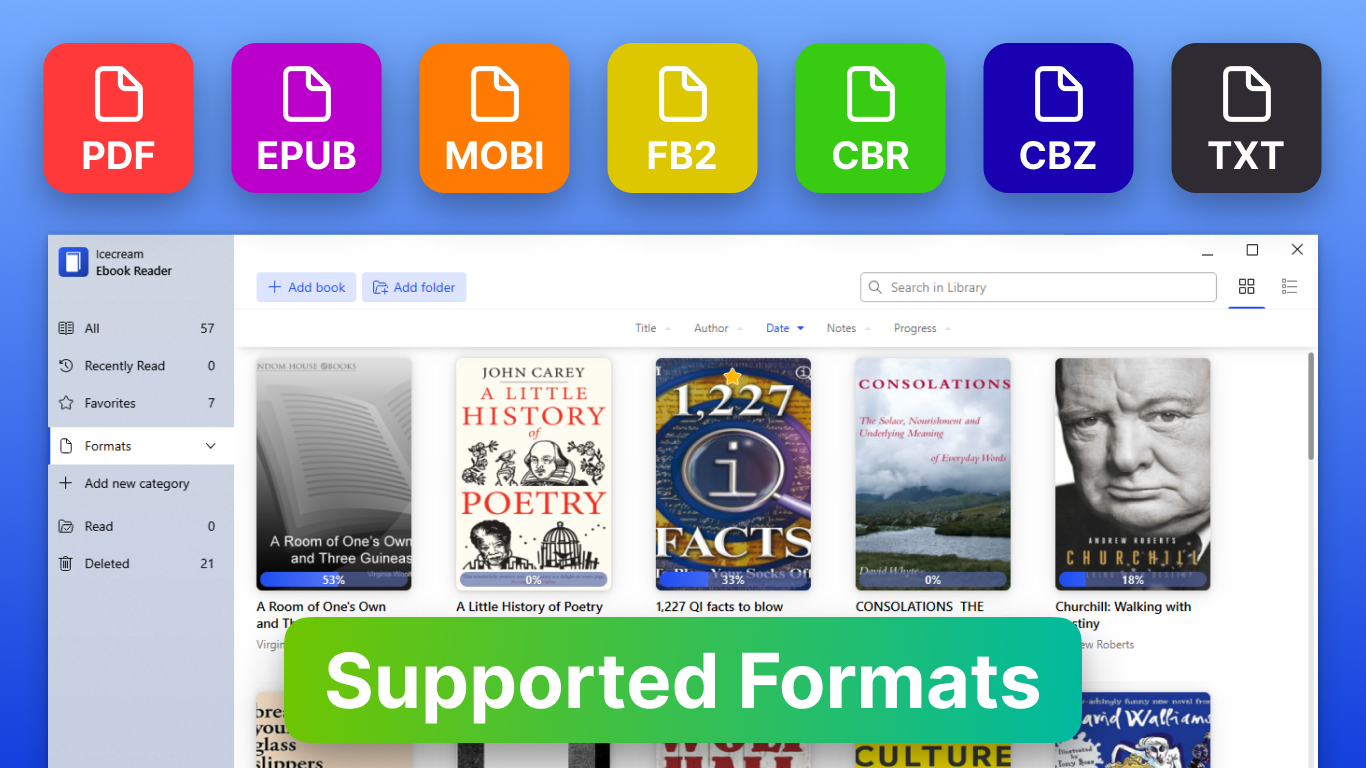
Task: Toggle favorite star on 1,227 QI Facts
Action: [x=733, y=377]
